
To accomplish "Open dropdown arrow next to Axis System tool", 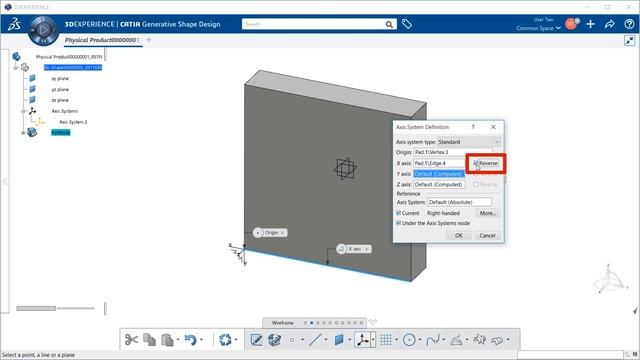I will (373, 340).
